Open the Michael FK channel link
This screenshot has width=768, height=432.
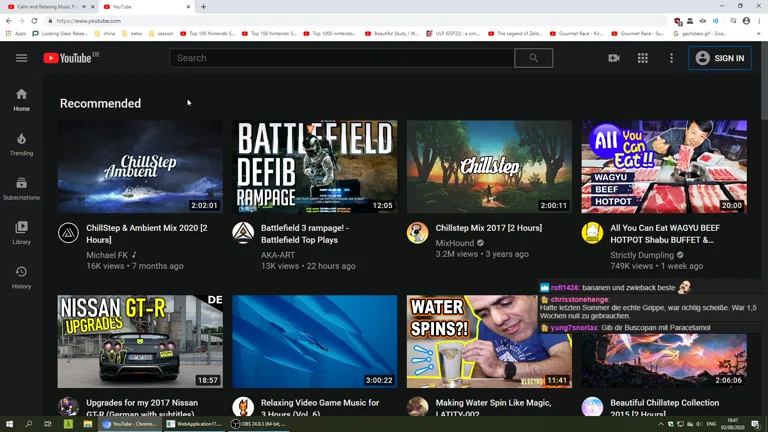pyautogui.click(x=107, y=255)
